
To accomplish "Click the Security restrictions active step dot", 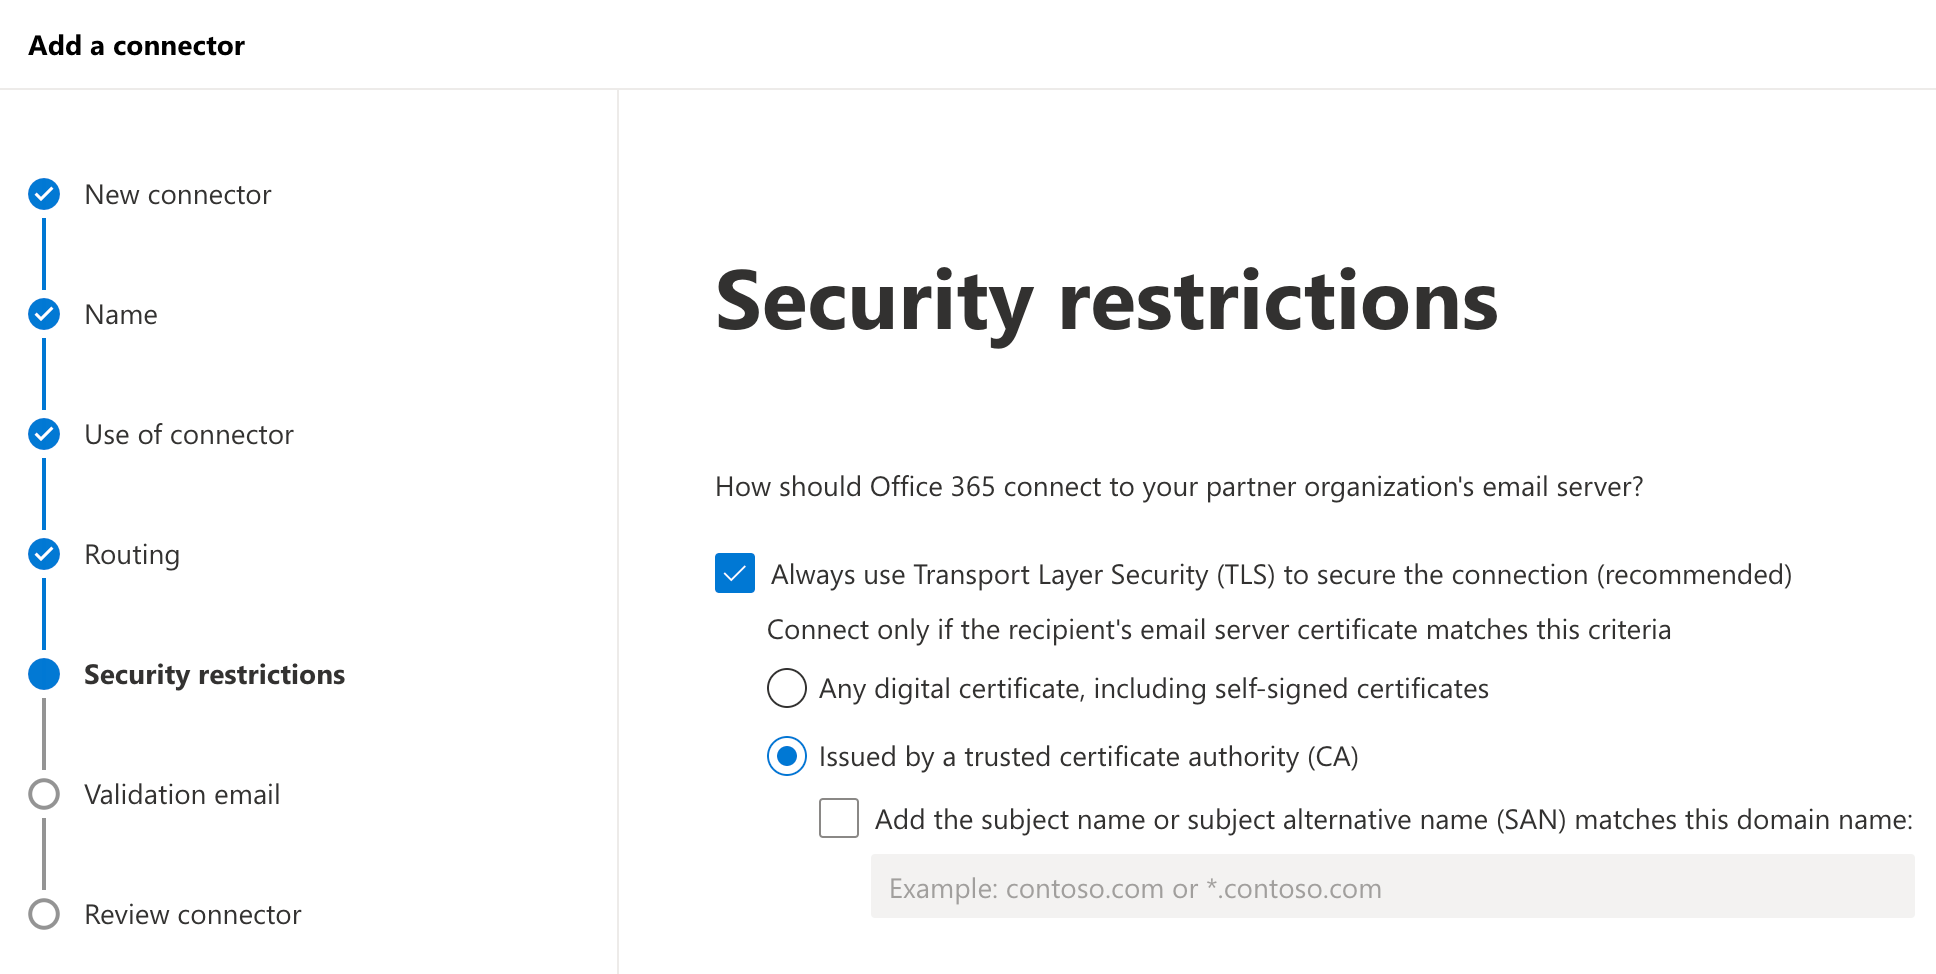I will 44,674.
